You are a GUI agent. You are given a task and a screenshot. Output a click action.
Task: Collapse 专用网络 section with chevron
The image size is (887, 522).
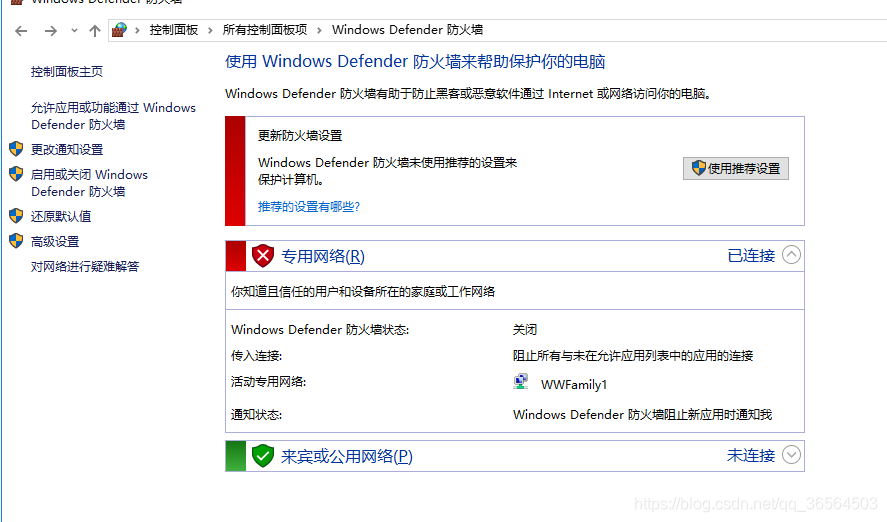[x=791, y=255]
